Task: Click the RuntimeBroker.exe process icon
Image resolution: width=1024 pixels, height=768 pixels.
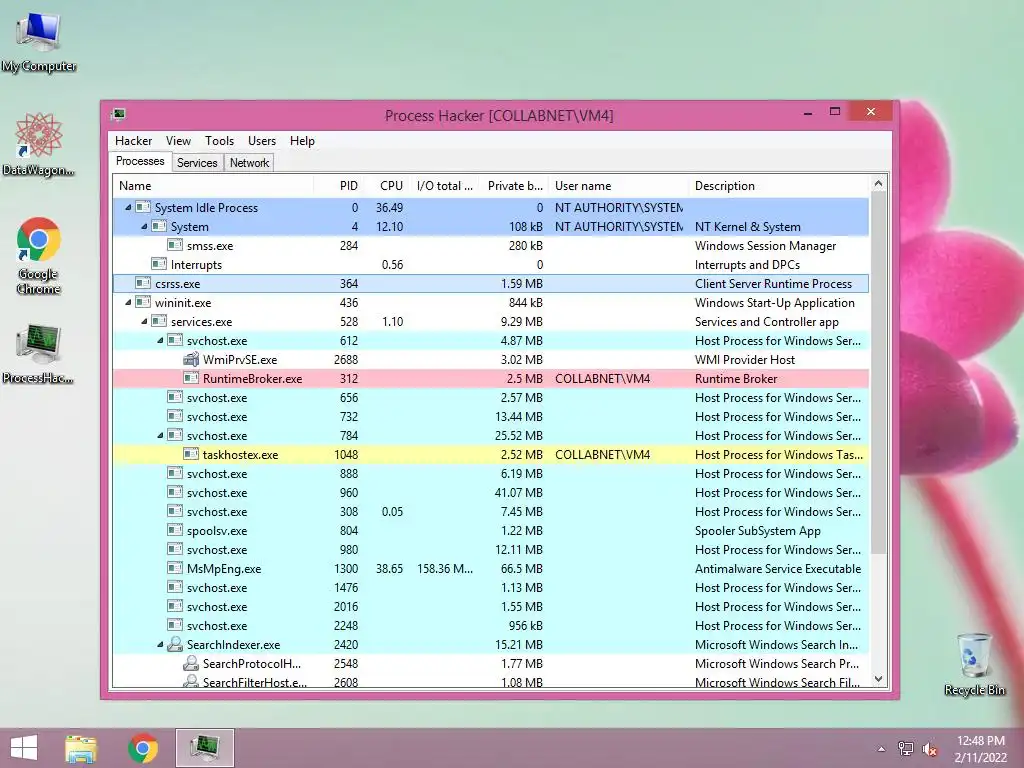Action: [x=191, y=378]
